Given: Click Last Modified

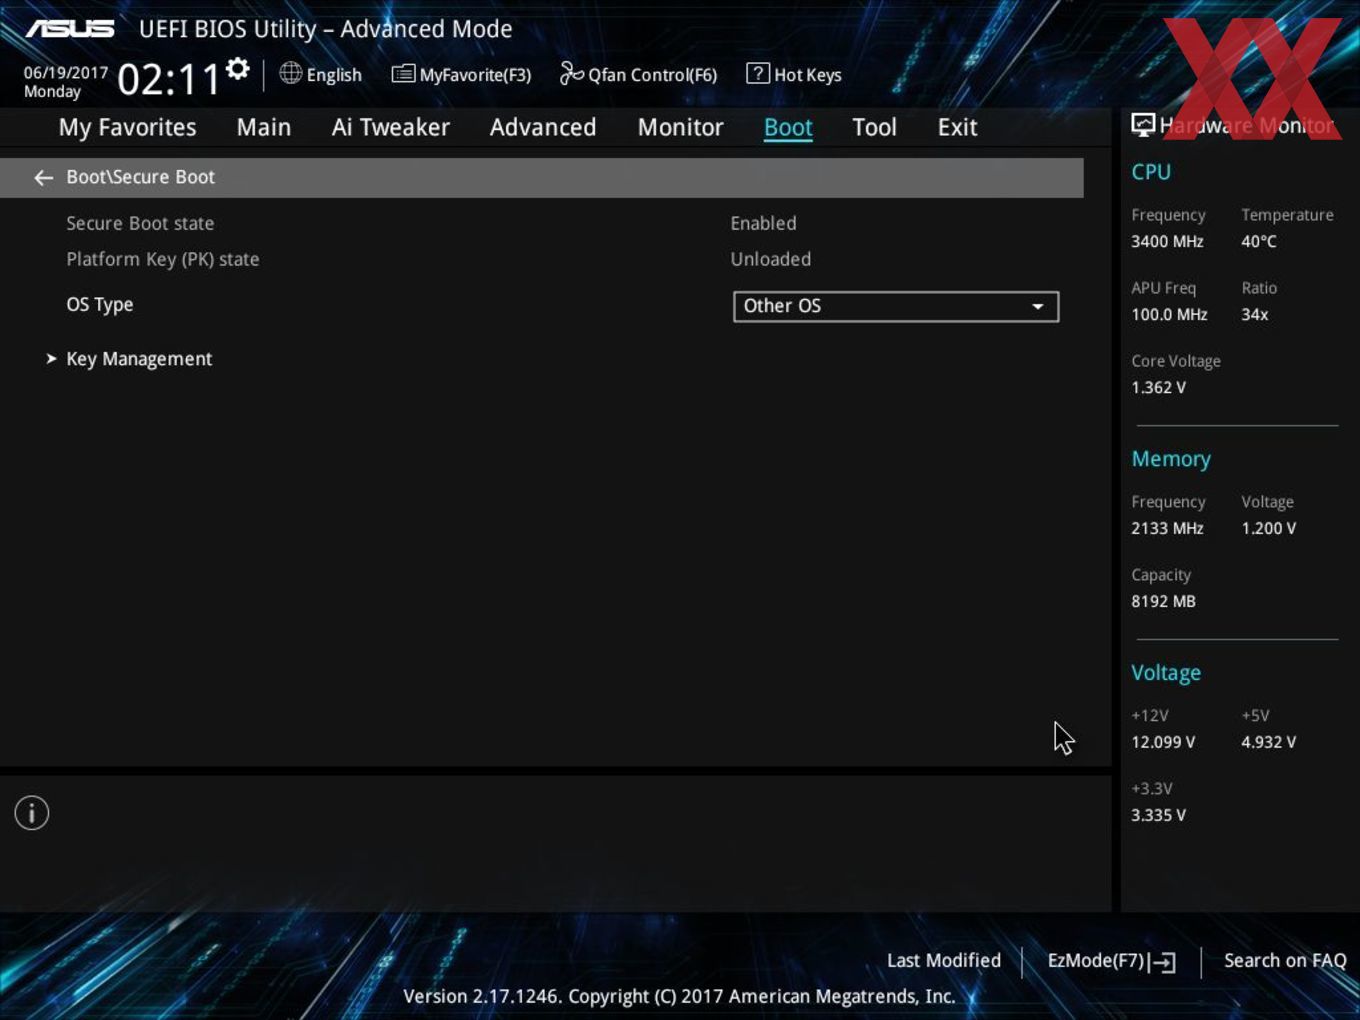Looking at the screenshot, I should (x=944, y=961).
